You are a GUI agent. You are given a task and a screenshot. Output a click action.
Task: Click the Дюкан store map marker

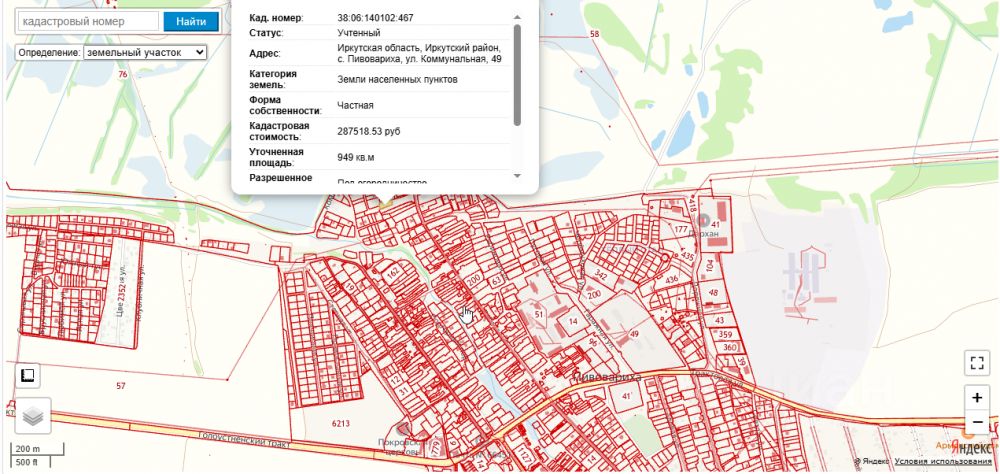704,221
